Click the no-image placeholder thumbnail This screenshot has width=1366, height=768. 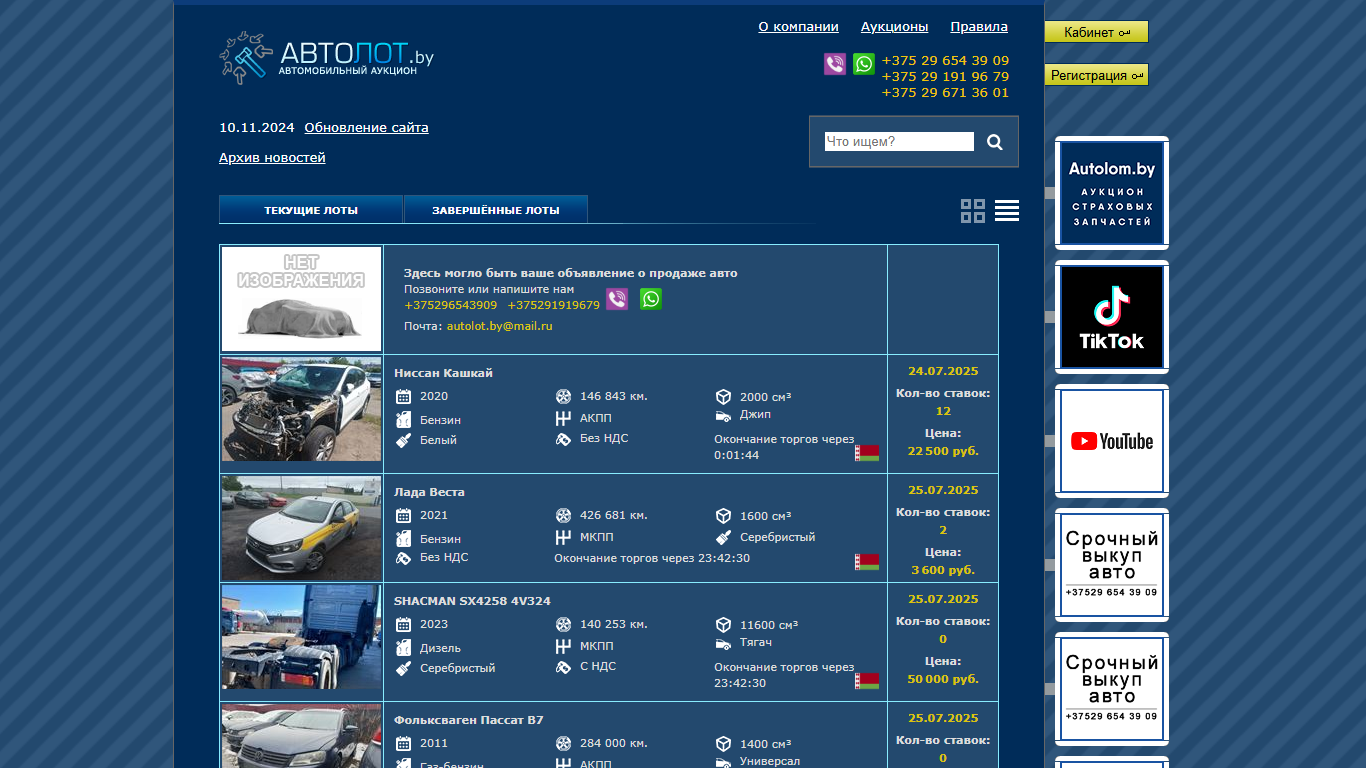[301, 299]
